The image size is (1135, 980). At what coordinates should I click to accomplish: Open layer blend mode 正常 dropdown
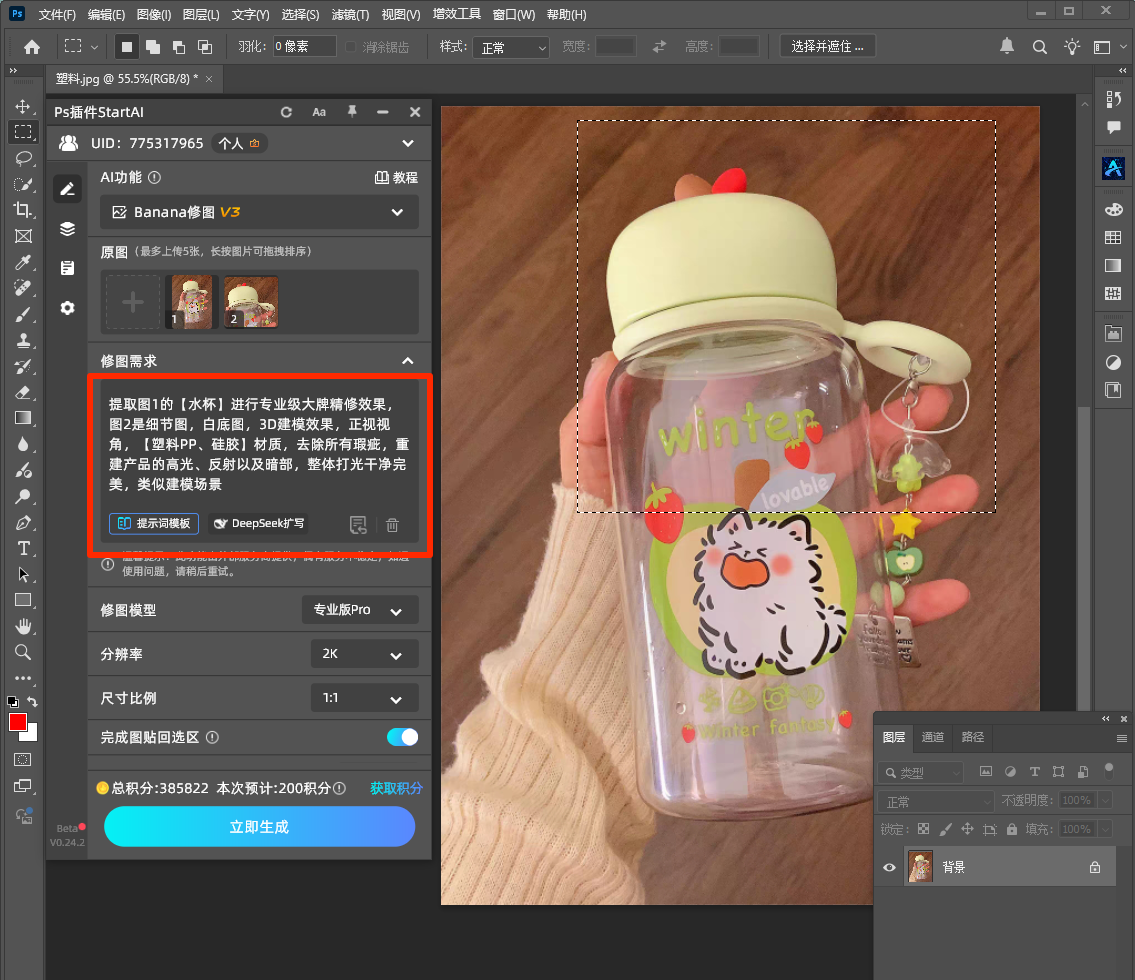pyautogui.click(x=937, y=802)
